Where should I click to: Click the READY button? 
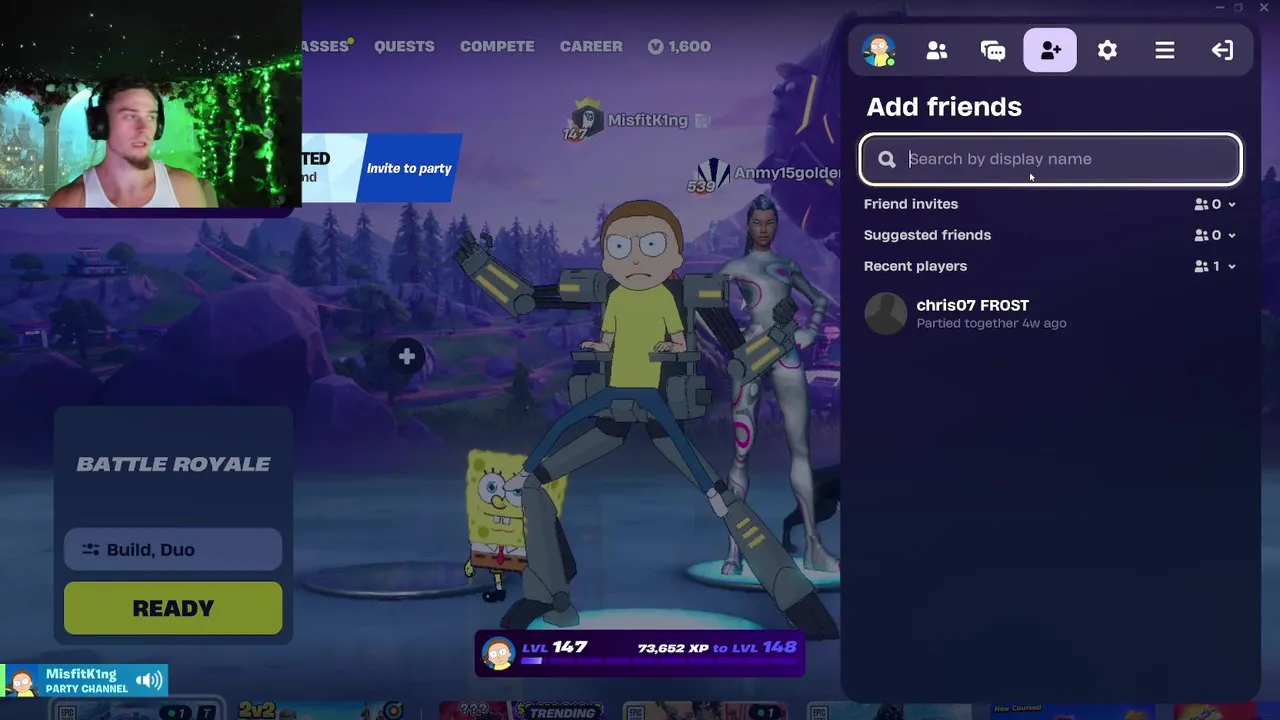[x=173, y=608]
